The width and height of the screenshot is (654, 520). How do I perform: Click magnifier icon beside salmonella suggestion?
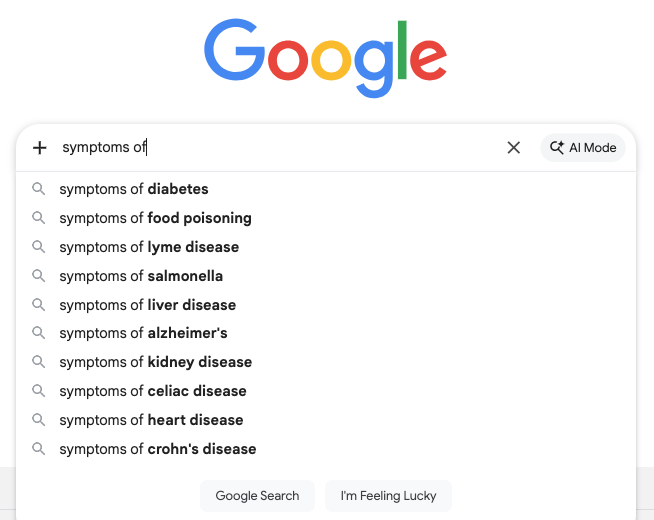[39, 276]
